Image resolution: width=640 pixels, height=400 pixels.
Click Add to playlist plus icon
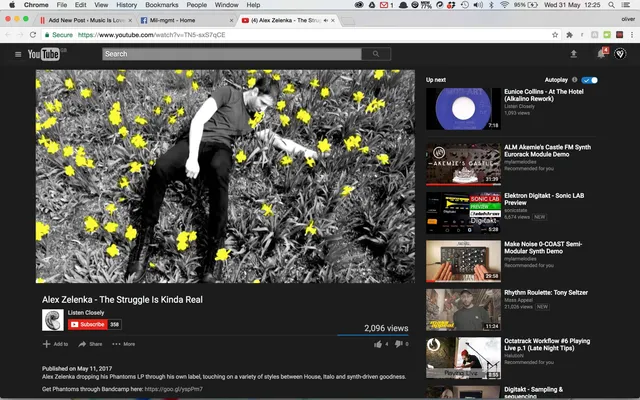click(x=47, y=344)
